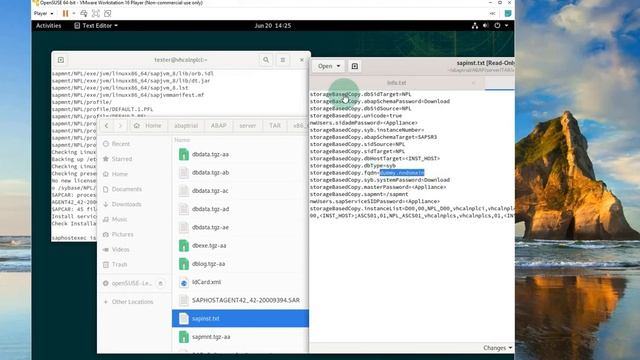
Task: Open new terminal tab icon in terminal
Action: tap(61, 60)
